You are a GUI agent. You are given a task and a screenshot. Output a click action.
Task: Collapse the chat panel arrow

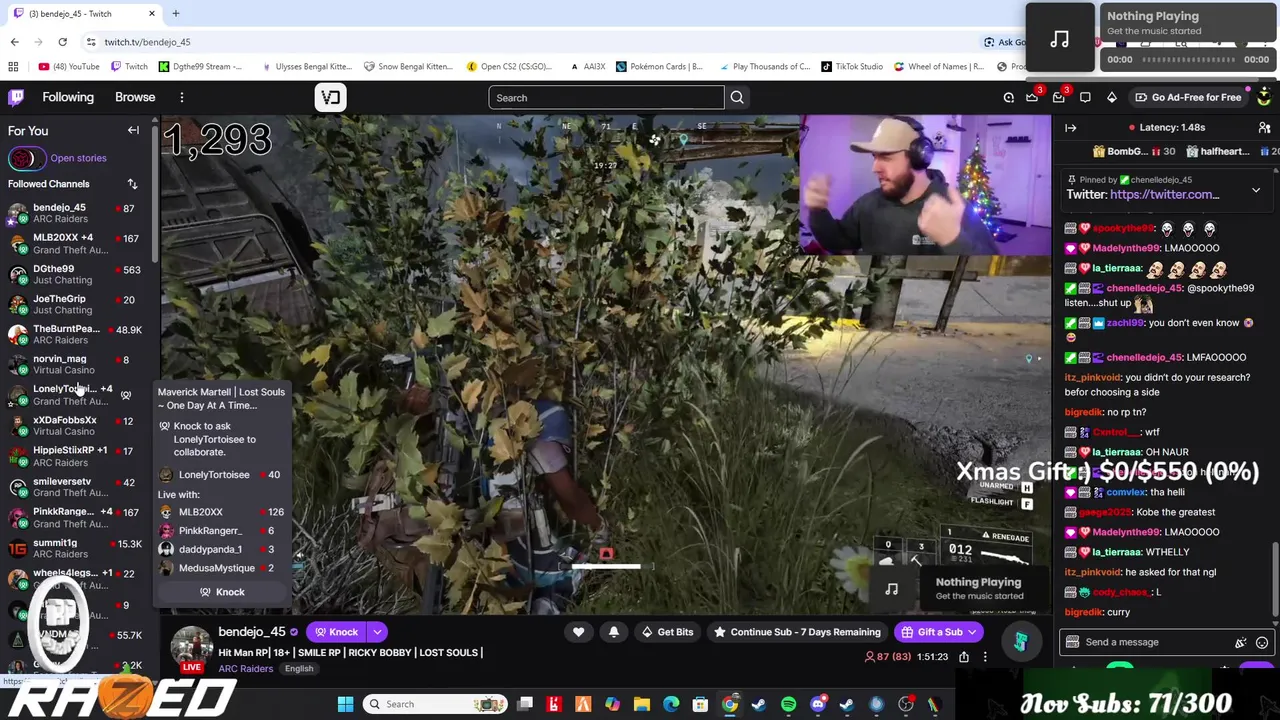pos(1070,128)
